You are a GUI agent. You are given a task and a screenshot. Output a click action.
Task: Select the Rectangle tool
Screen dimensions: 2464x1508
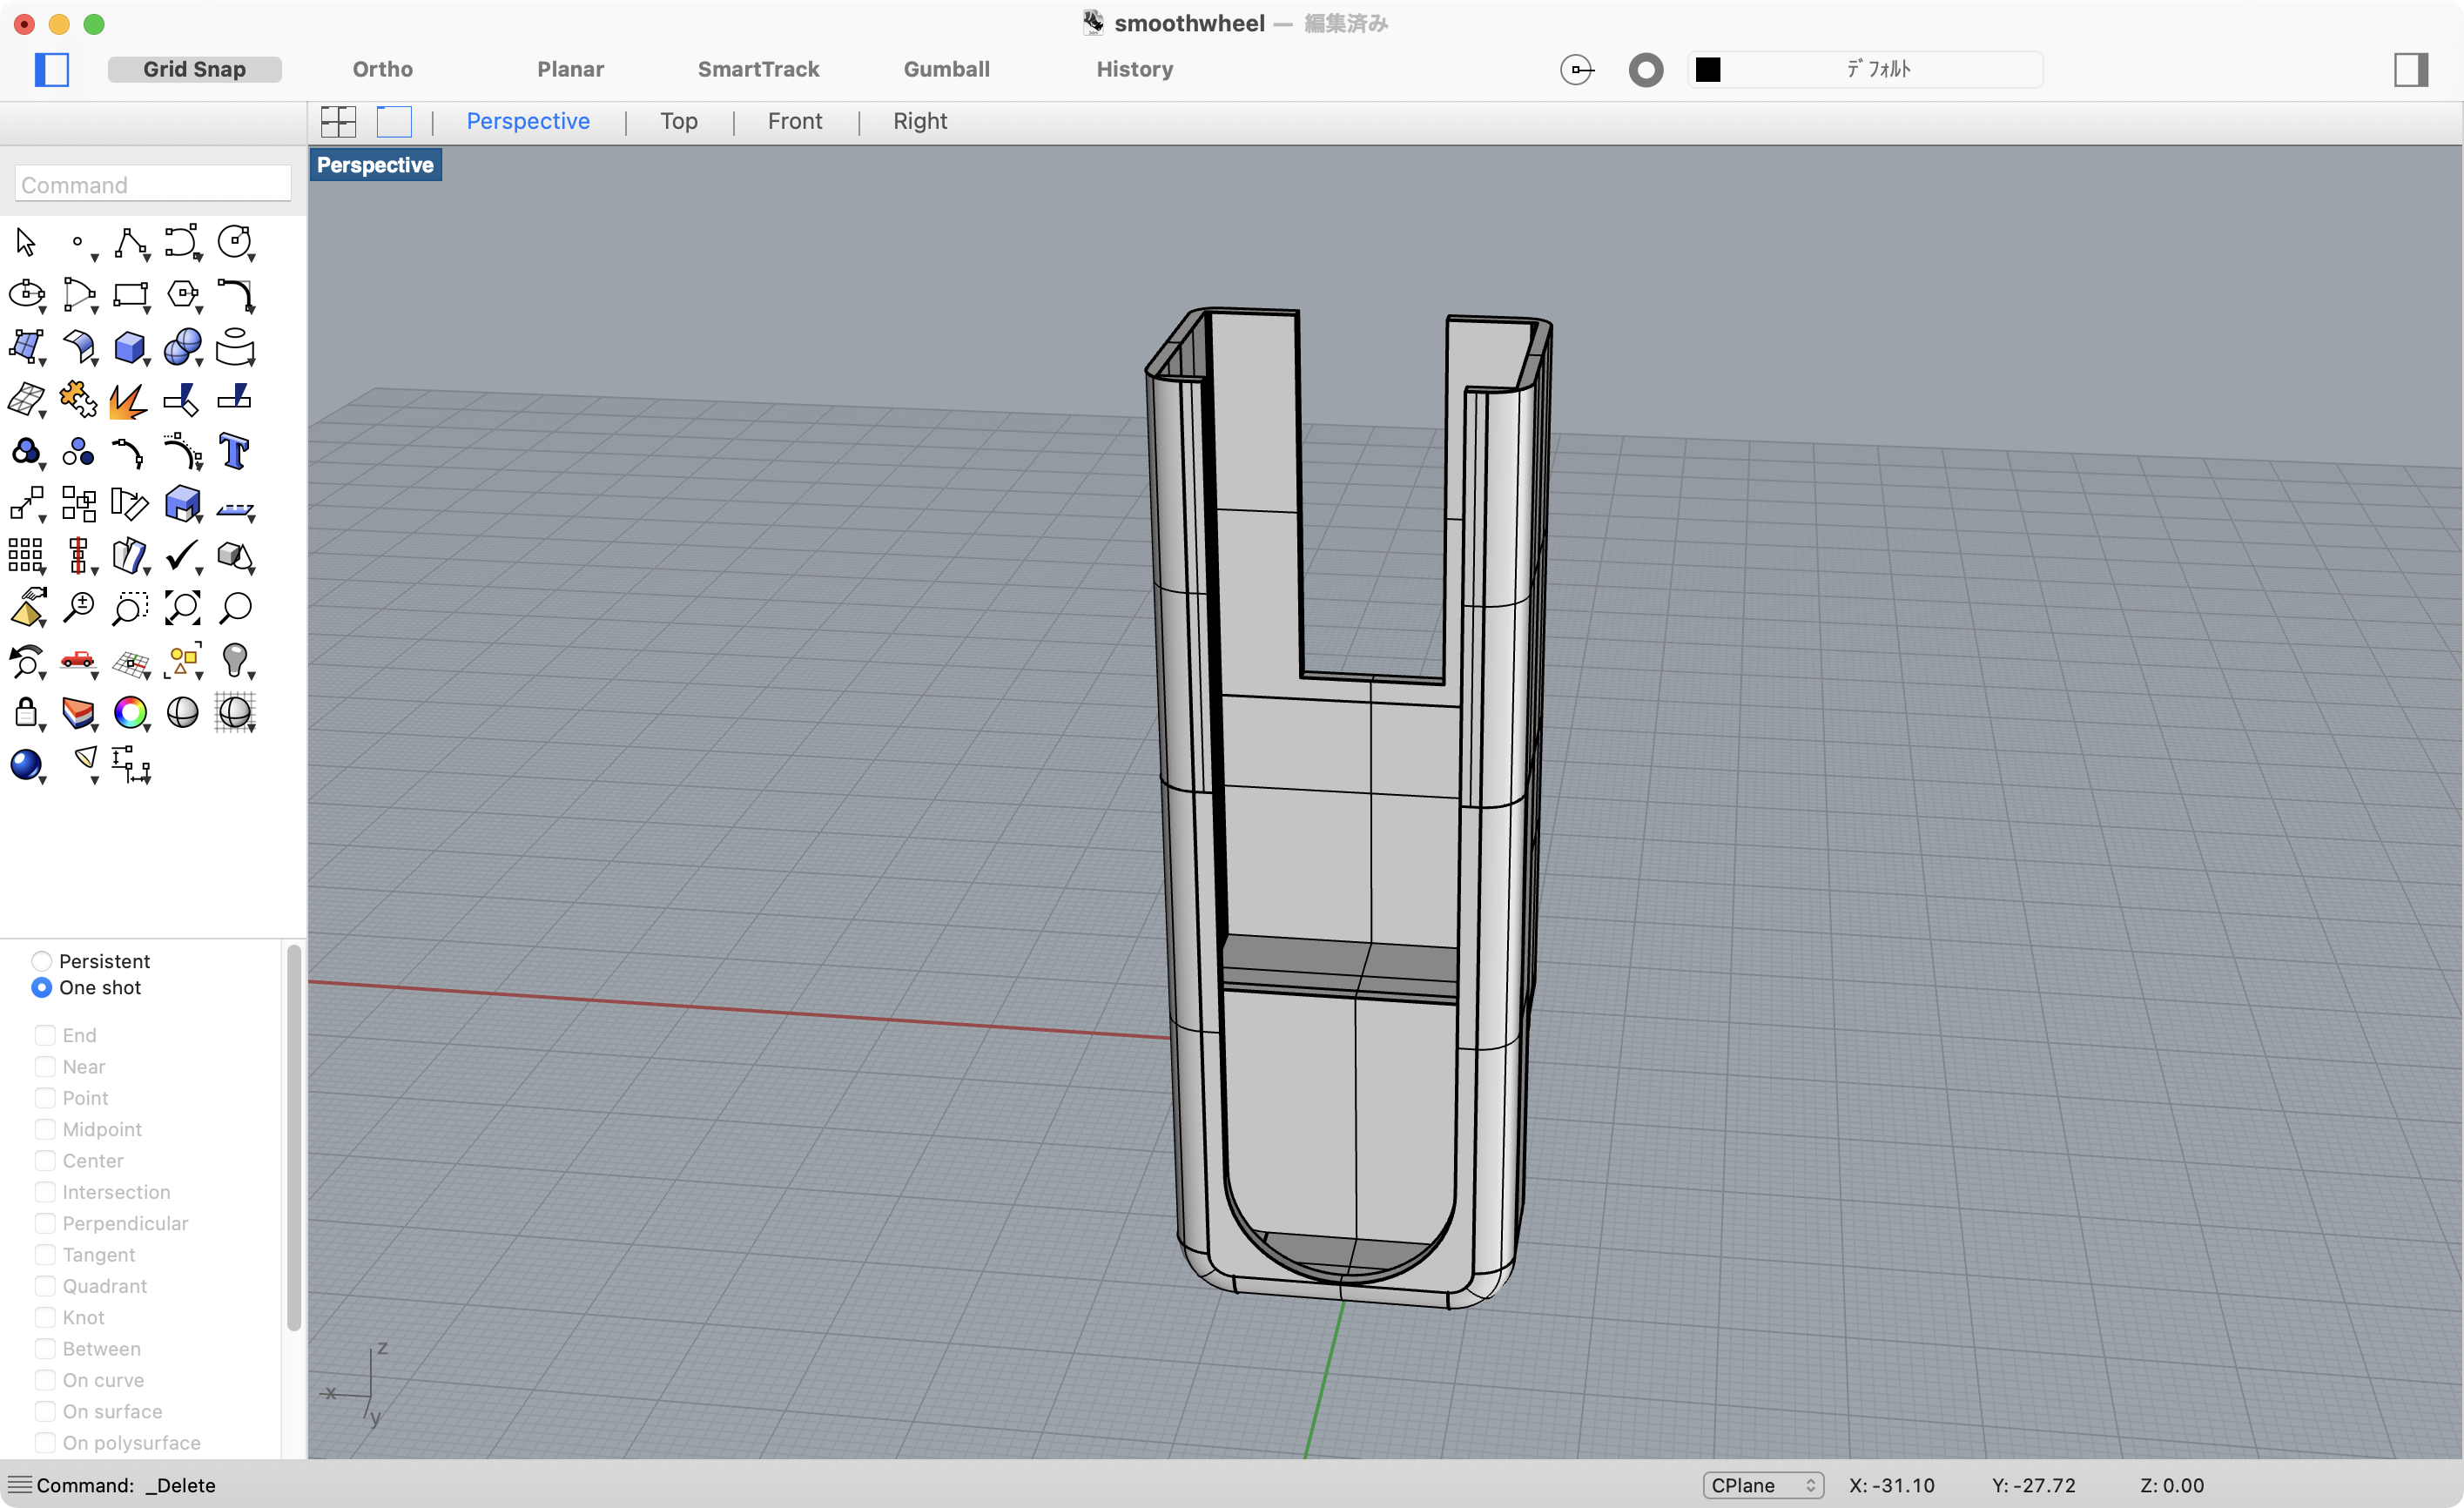tap(130, 294)
